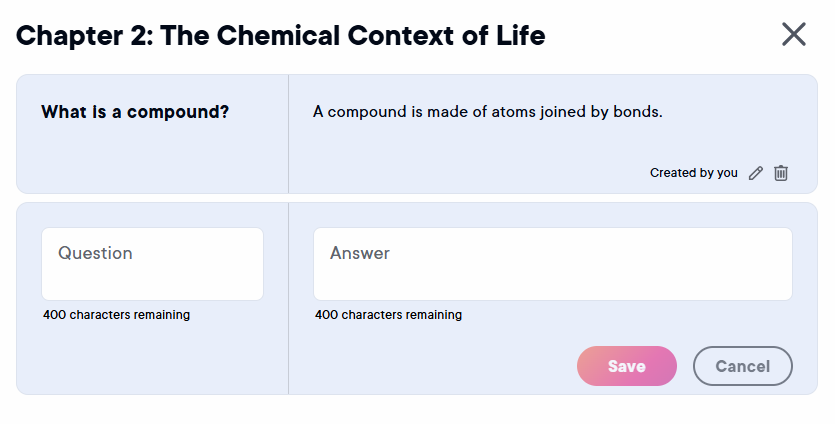Close the Chapter 2 flashcard dialog

click(x=793, y=35)
